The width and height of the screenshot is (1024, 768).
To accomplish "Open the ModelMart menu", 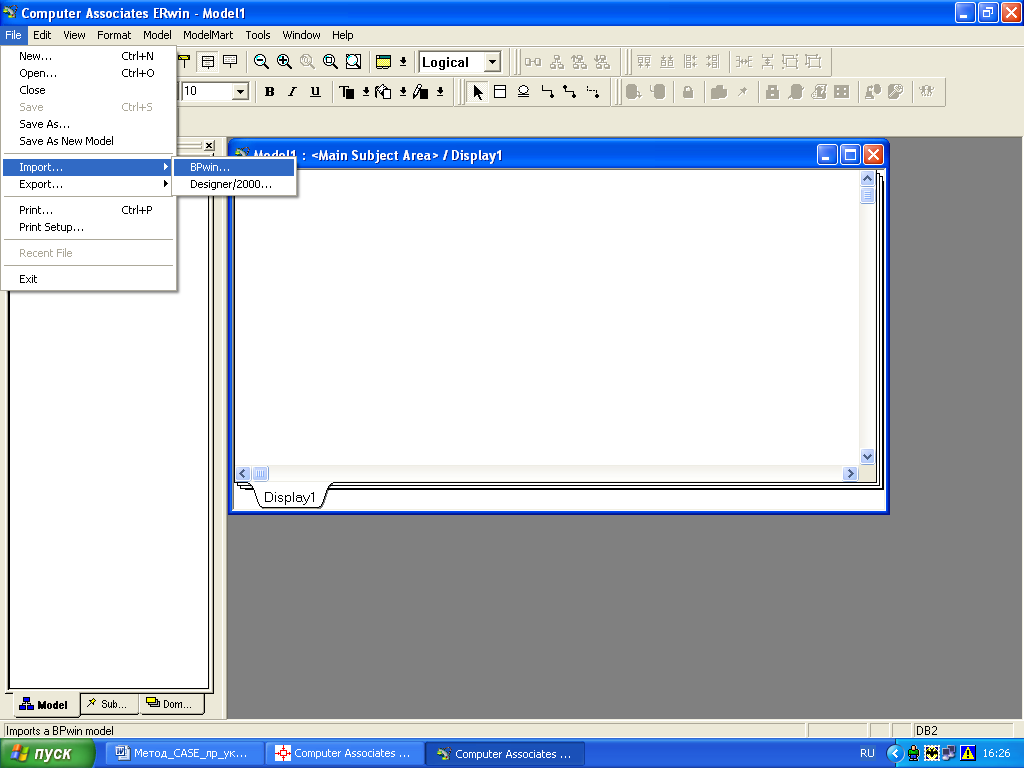I will pos(208,35).
